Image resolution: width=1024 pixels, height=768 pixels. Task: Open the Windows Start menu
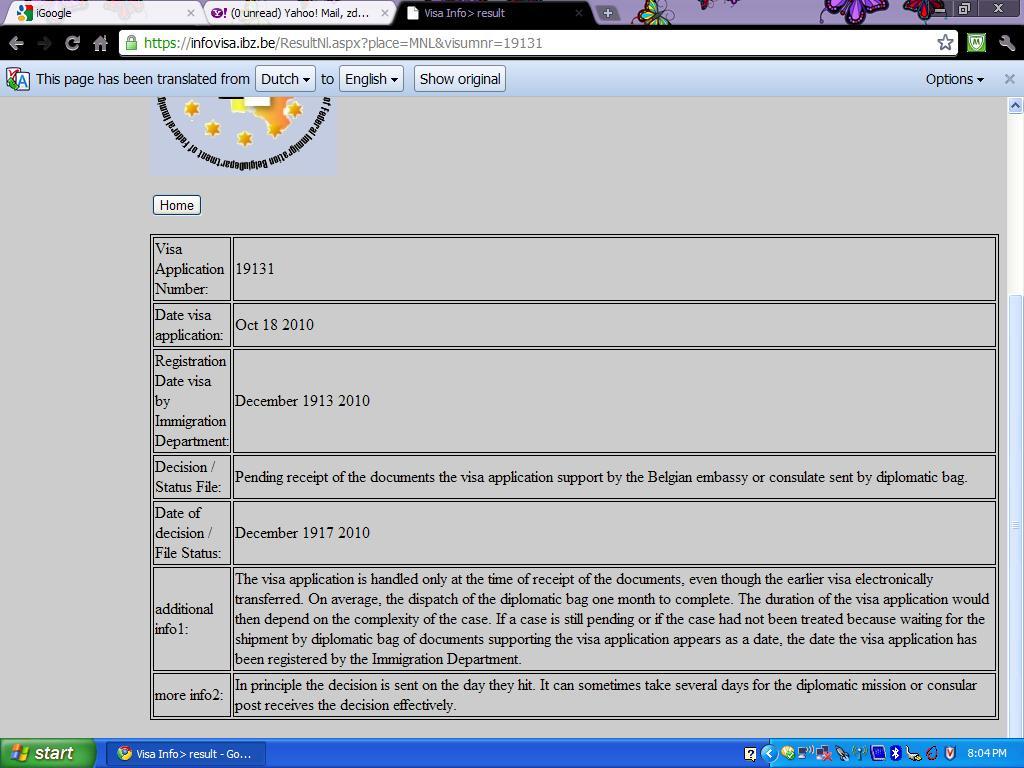47,753
